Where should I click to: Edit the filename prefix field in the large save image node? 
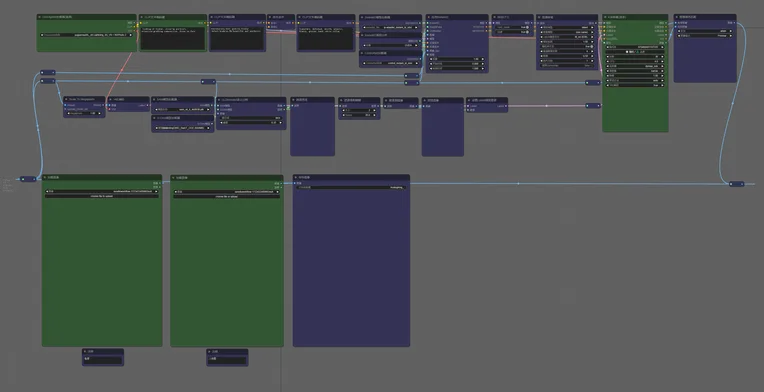click(351, 187)
